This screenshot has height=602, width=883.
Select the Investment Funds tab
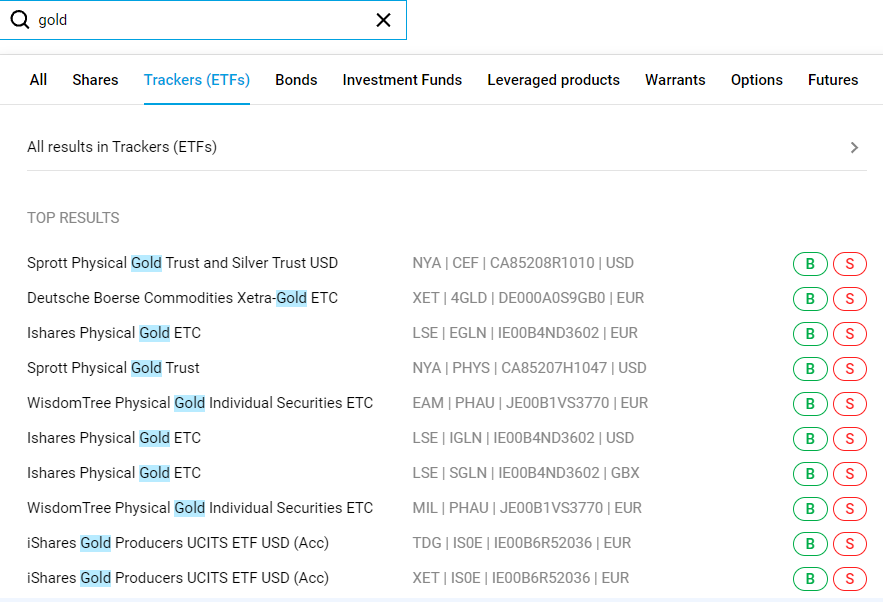click(x=402, y=80)
